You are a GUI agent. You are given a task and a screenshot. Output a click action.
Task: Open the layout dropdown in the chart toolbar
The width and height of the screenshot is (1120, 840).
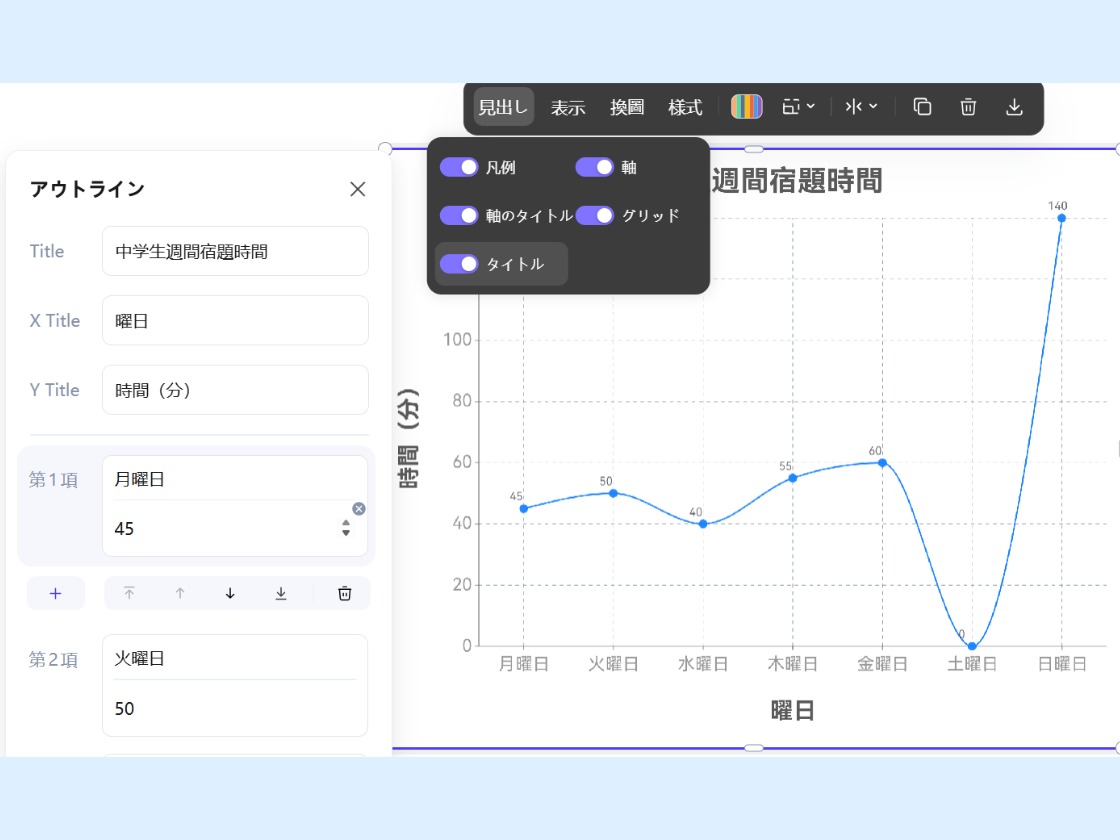pos(798,107)
